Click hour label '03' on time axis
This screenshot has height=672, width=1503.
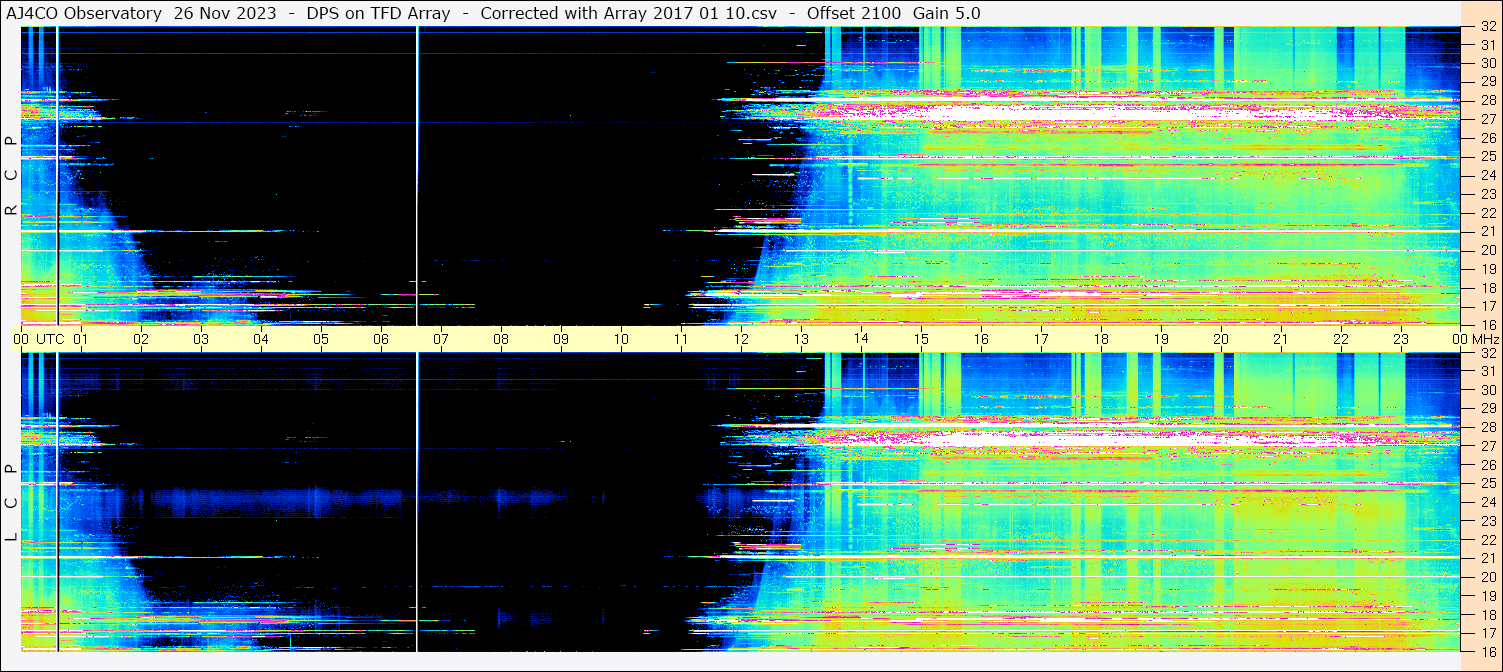pyautogui.click(x=201, y=339)
